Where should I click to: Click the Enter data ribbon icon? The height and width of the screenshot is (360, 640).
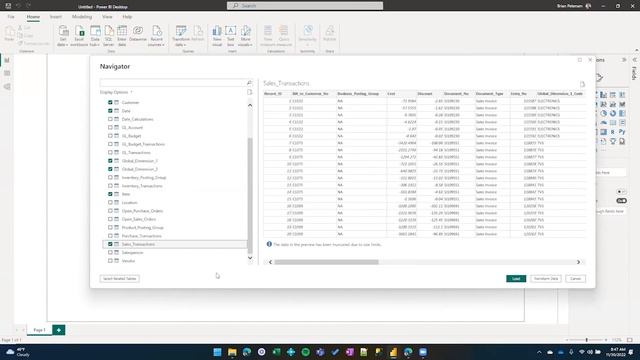pos(122,31)
